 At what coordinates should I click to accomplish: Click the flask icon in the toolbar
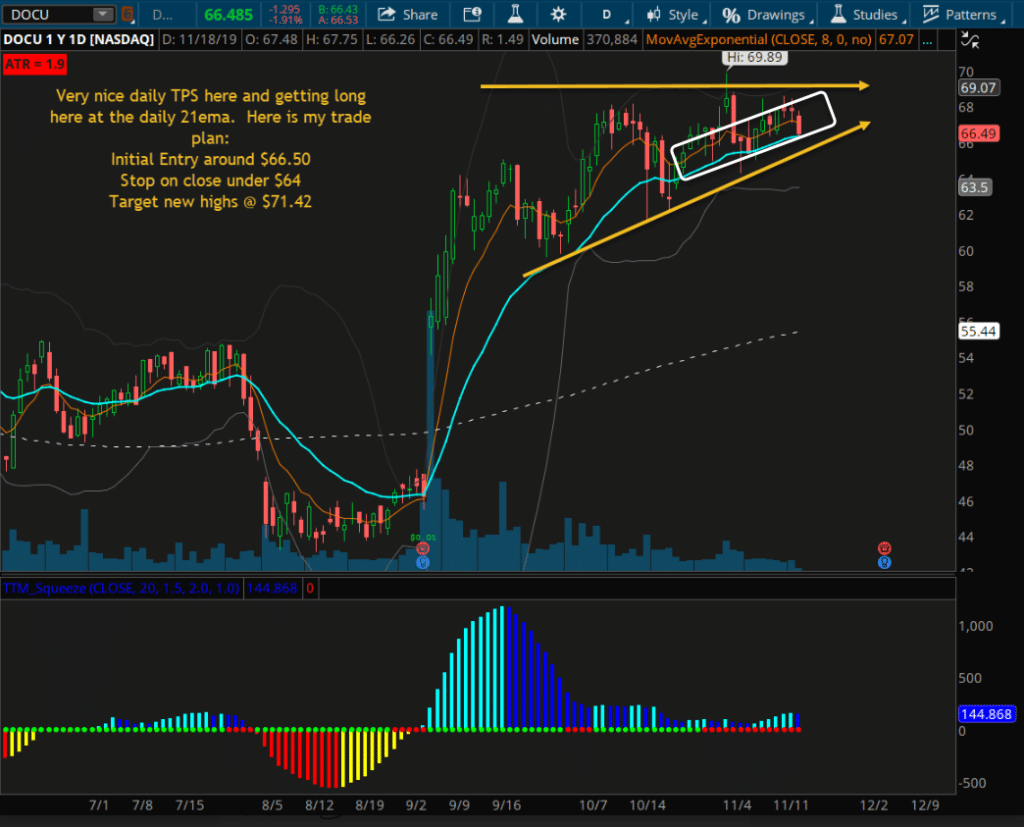[x=515, y=14]
